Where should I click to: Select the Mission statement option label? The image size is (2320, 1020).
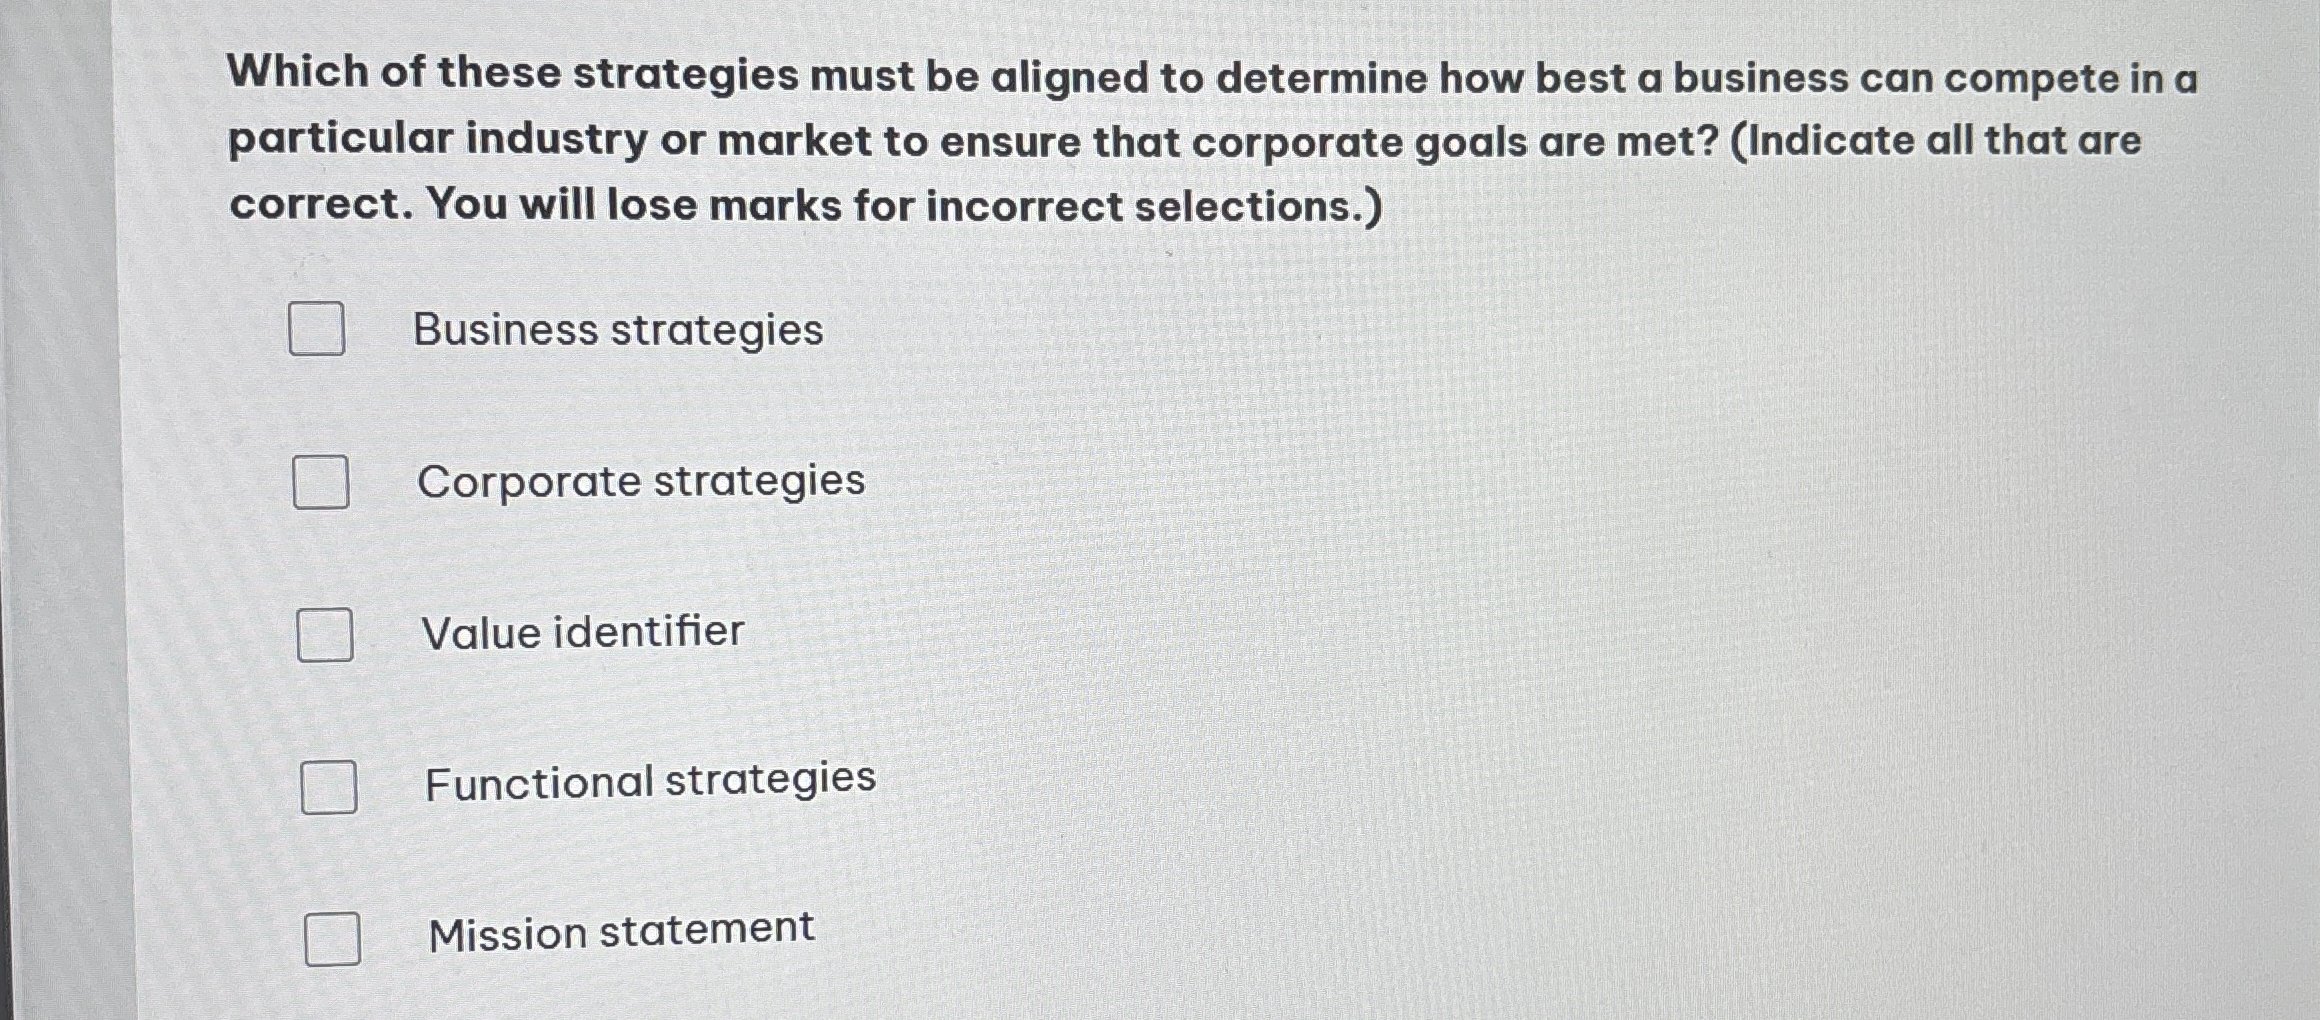click(621, 931)
